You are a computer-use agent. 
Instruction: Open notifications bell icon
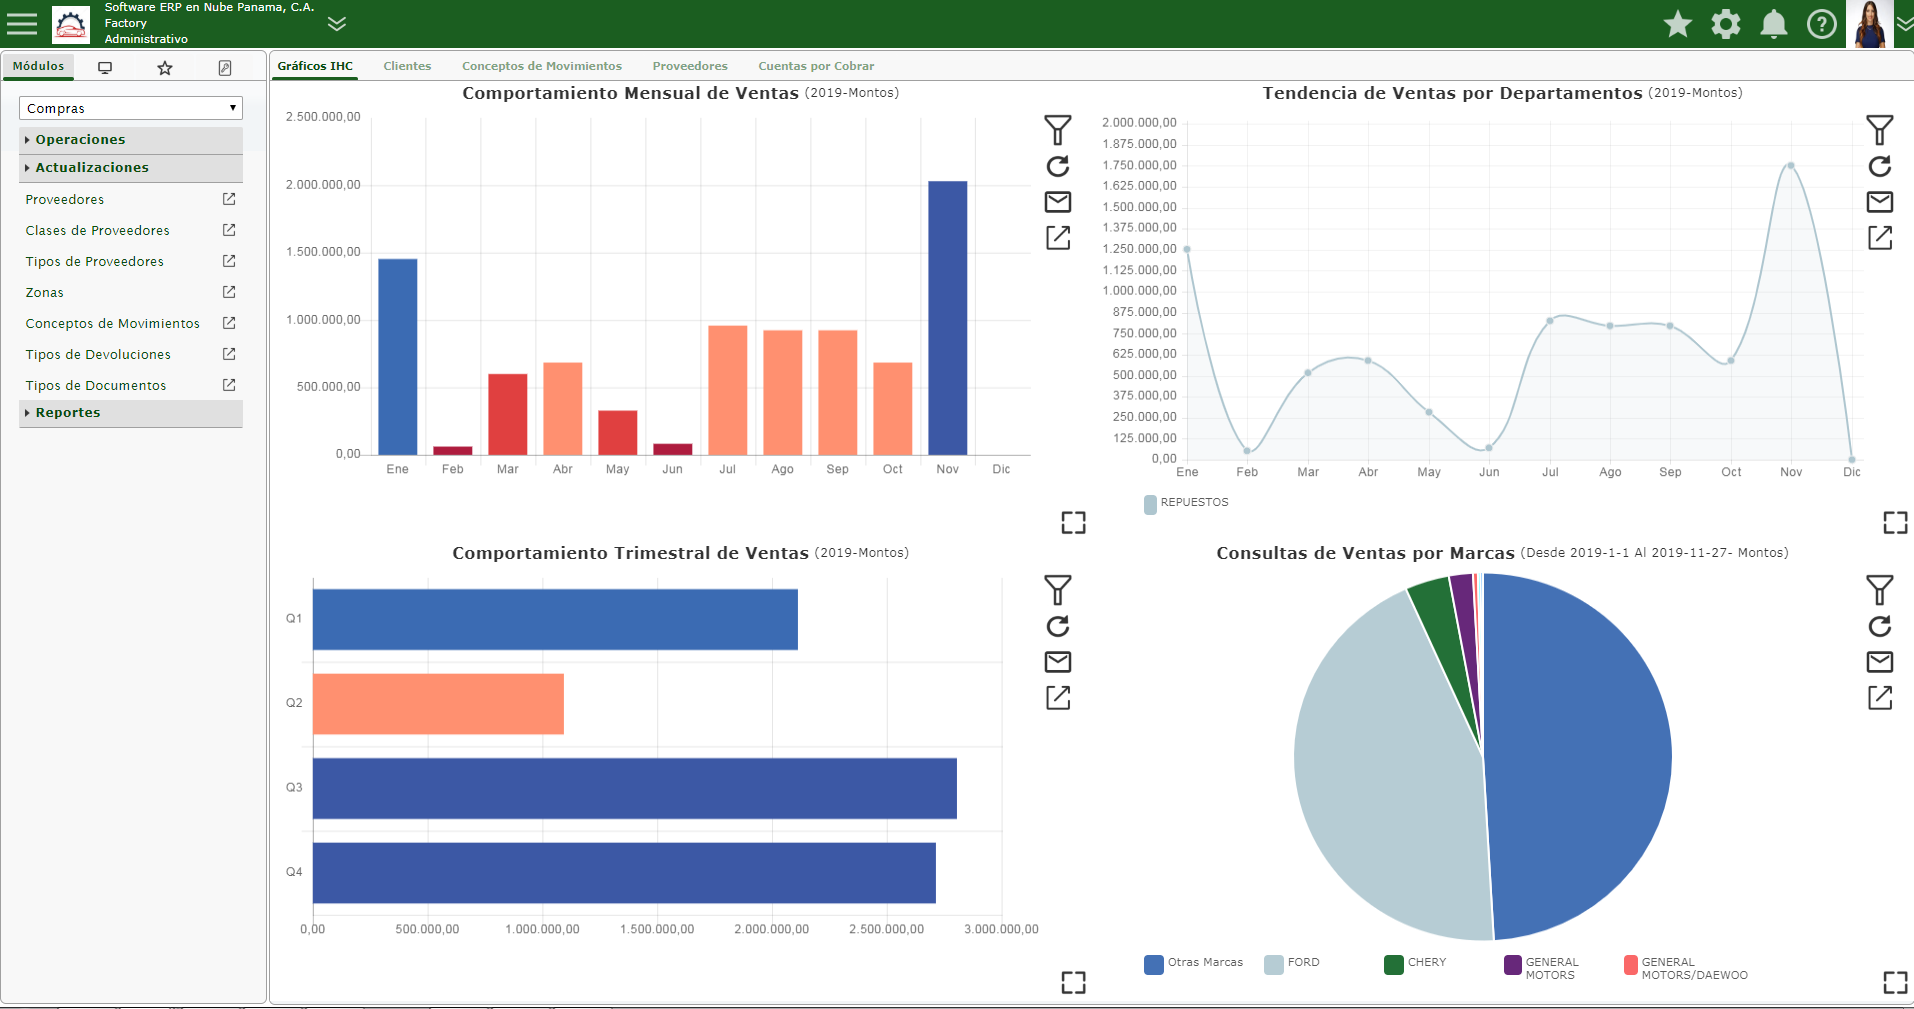coord(1774,24)
